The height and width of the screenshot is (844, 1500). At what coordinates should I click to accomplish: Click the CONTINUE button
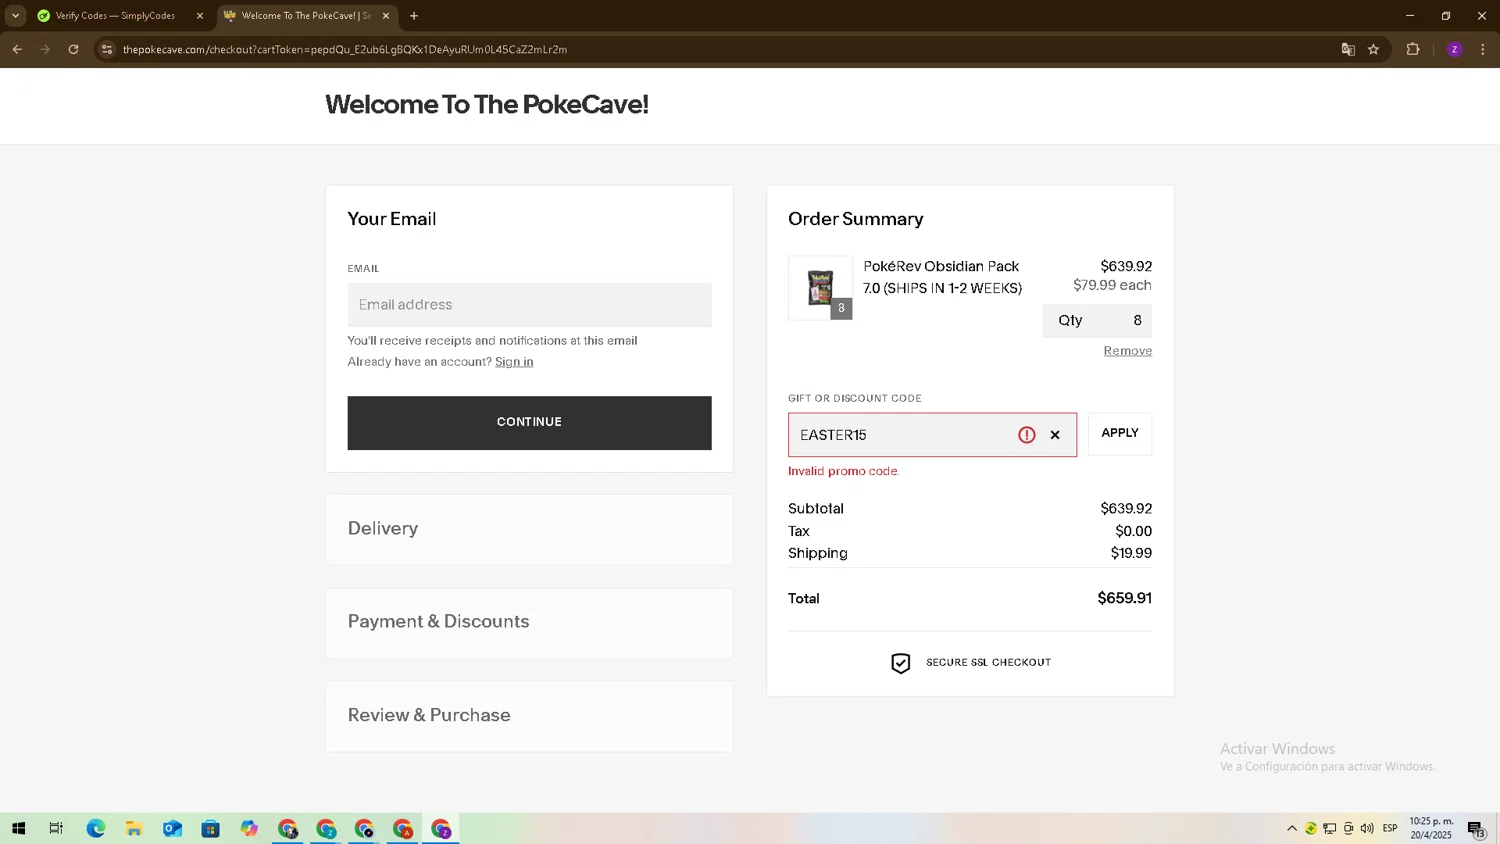[x=530, y=423]
